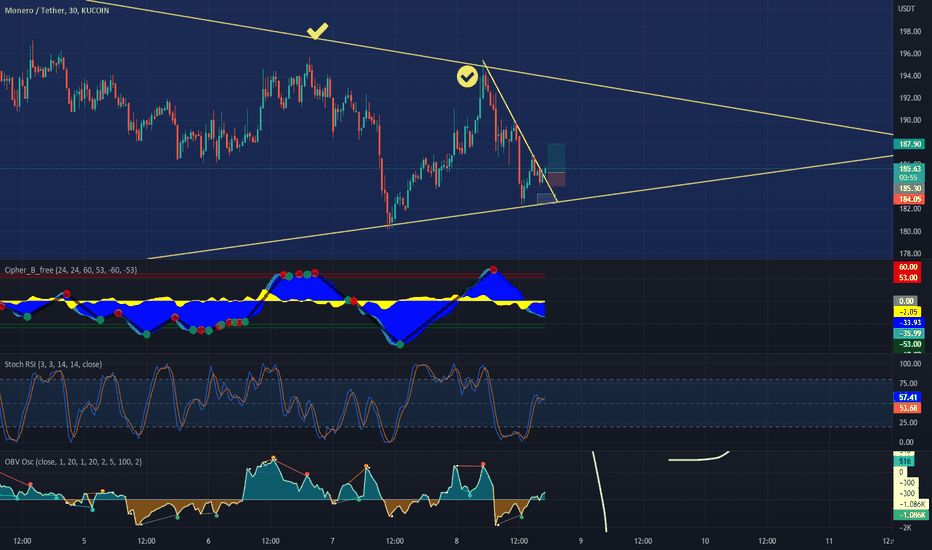Click the 184.05 red price tag

909,199
